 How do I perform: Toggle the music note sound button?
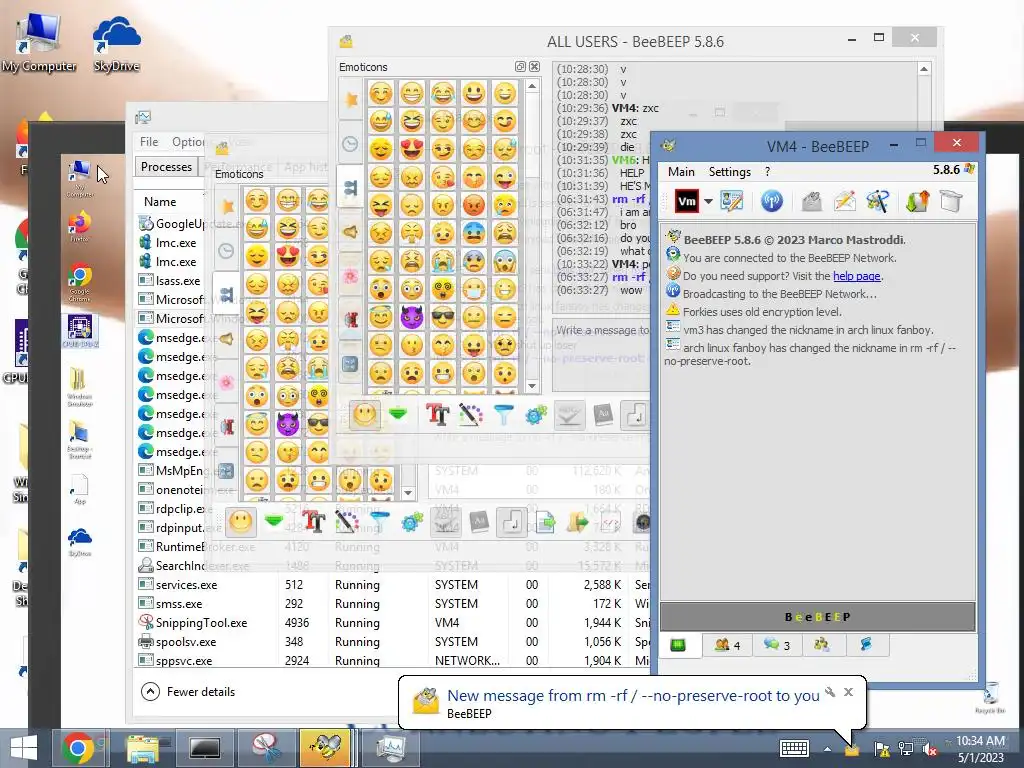click(636, 415)
